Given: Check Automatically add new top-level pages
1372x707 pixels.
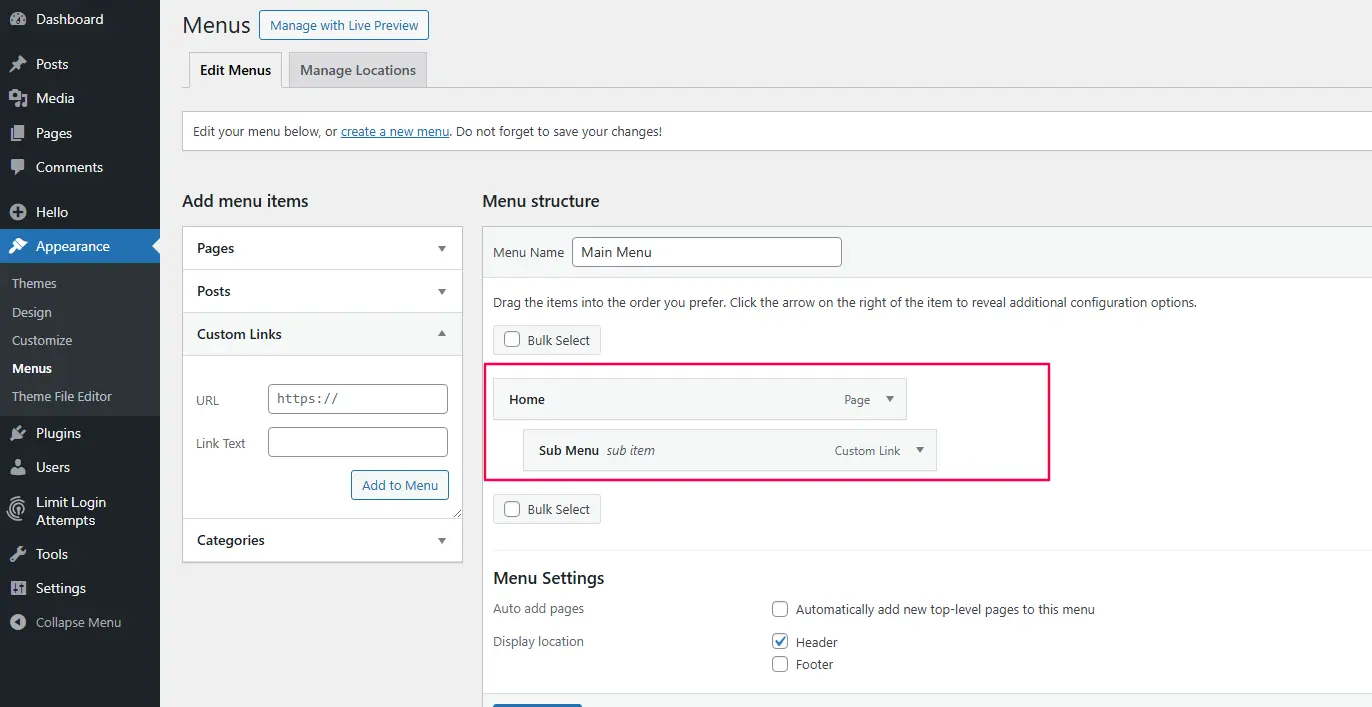Looking at the screenshot, I should coord(779,609).
